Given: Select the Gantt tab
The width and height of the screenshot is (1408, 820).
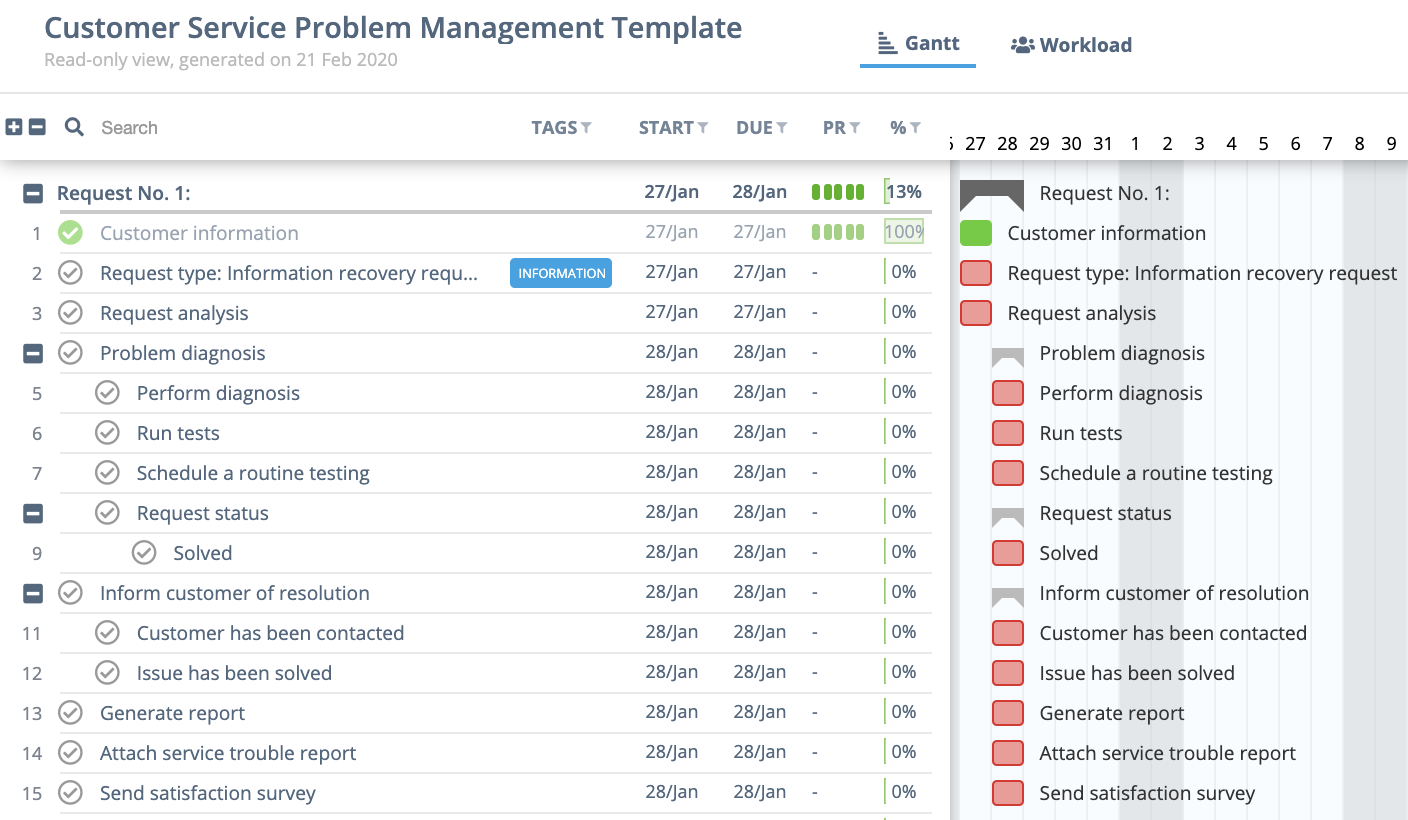Looking at the screenshot, I should pyautogui.click(x=917, y=43).
